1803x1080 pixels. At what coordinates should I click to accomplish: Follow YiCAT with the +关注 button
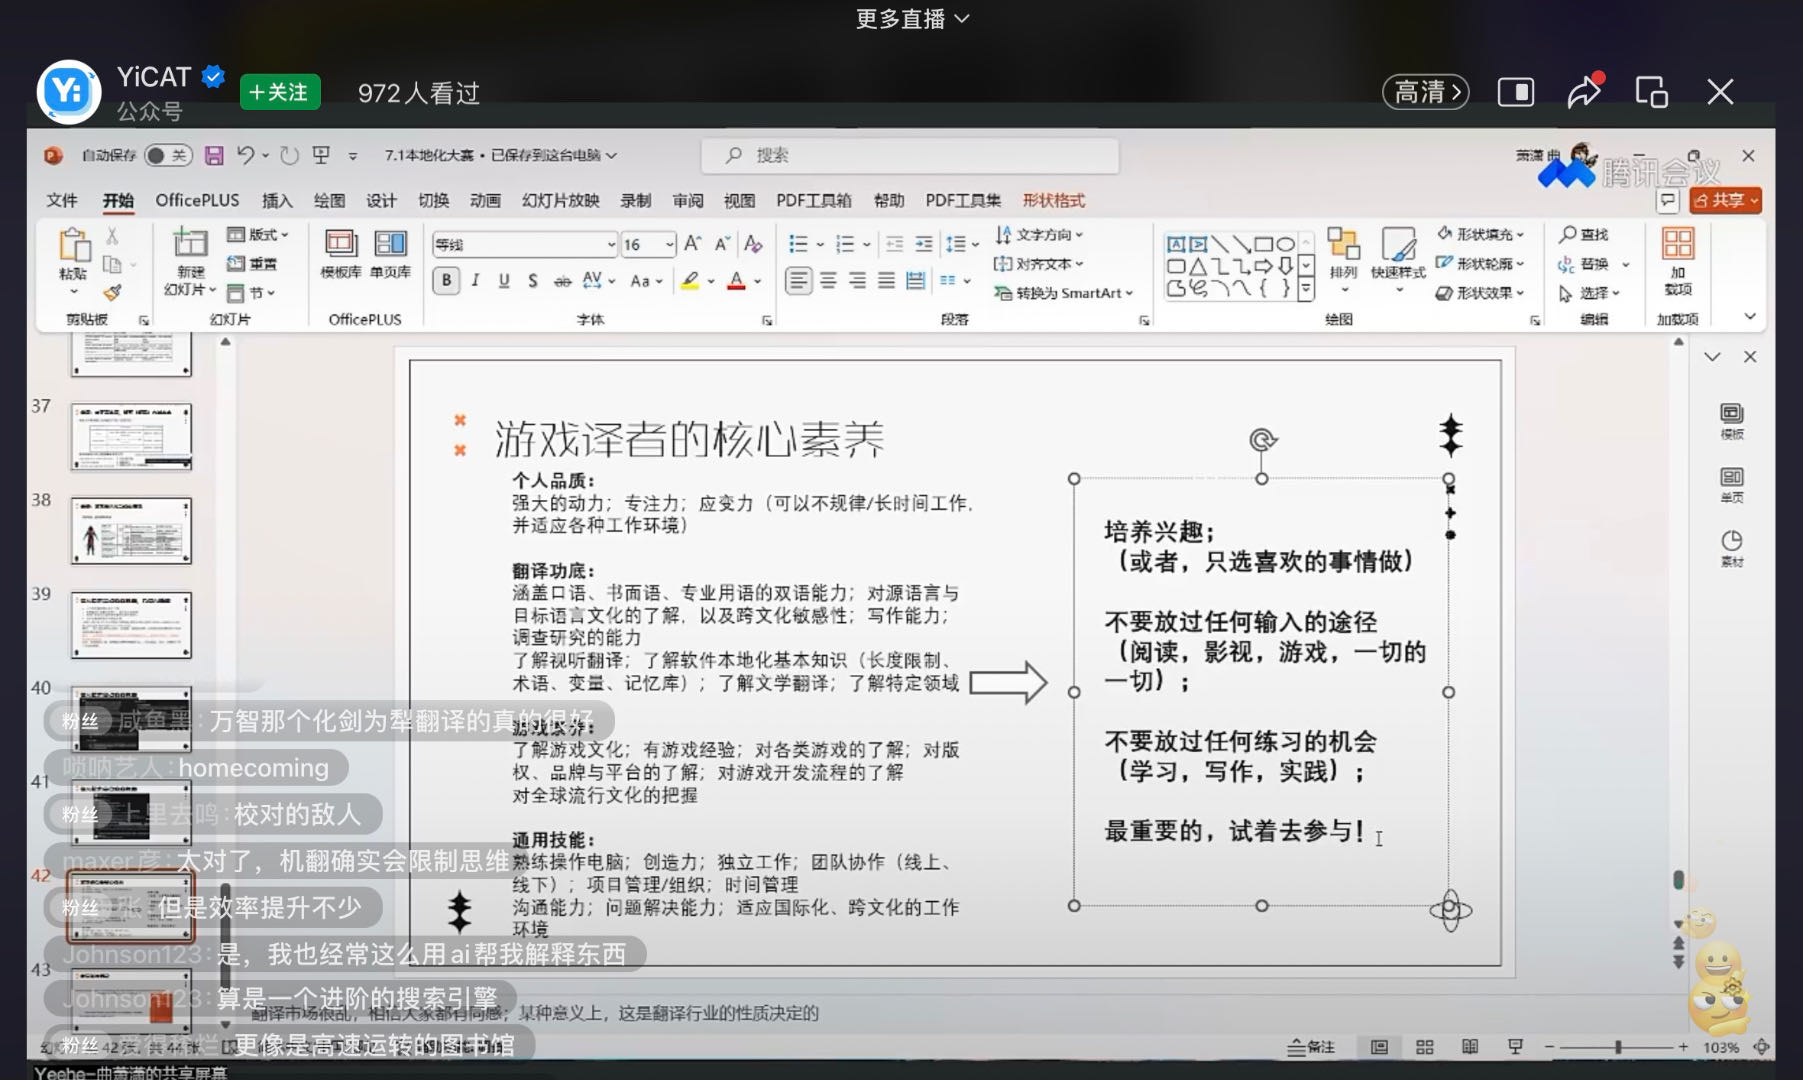pos(280,92)
